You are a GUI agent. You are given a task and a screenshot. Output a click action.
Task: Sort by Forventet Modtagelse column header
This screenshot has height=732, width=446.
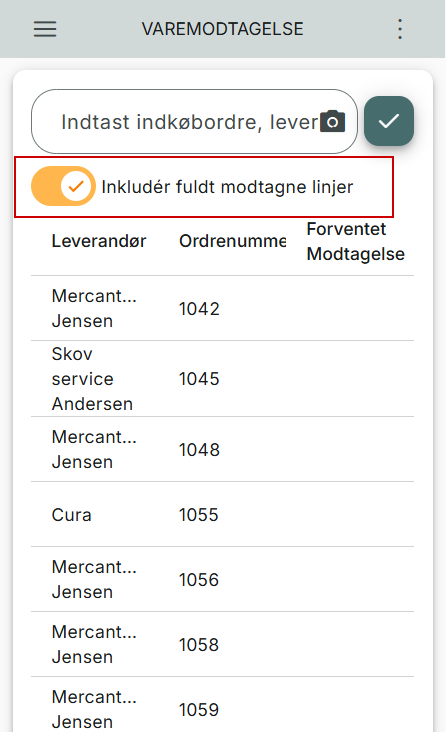pos(355,241)
